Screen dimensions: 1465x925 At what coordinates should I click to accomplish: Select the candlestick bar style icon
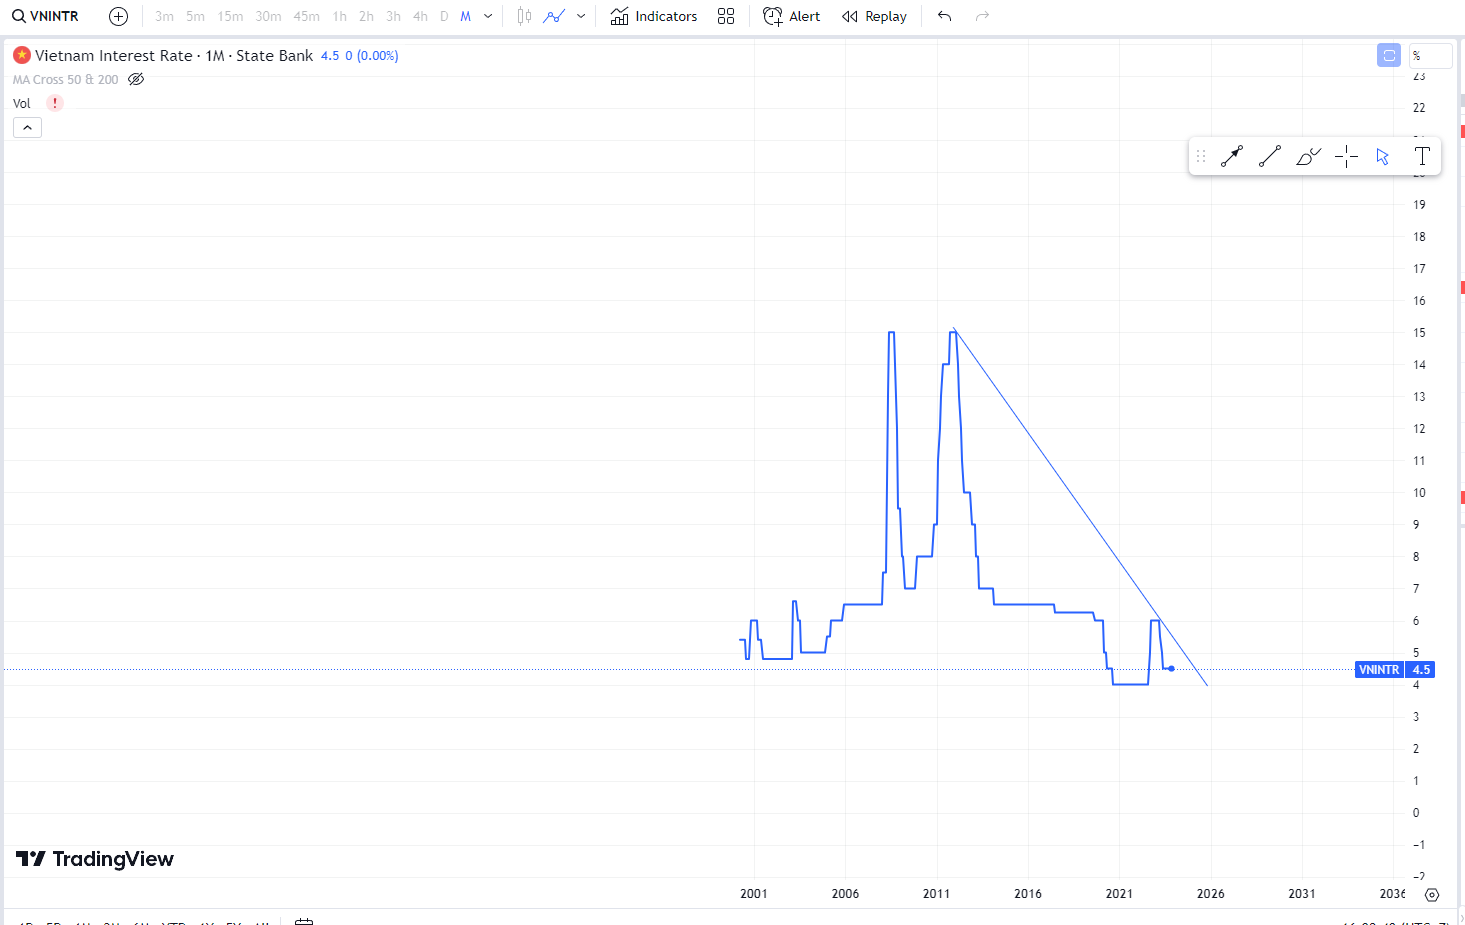pos(524,16)
